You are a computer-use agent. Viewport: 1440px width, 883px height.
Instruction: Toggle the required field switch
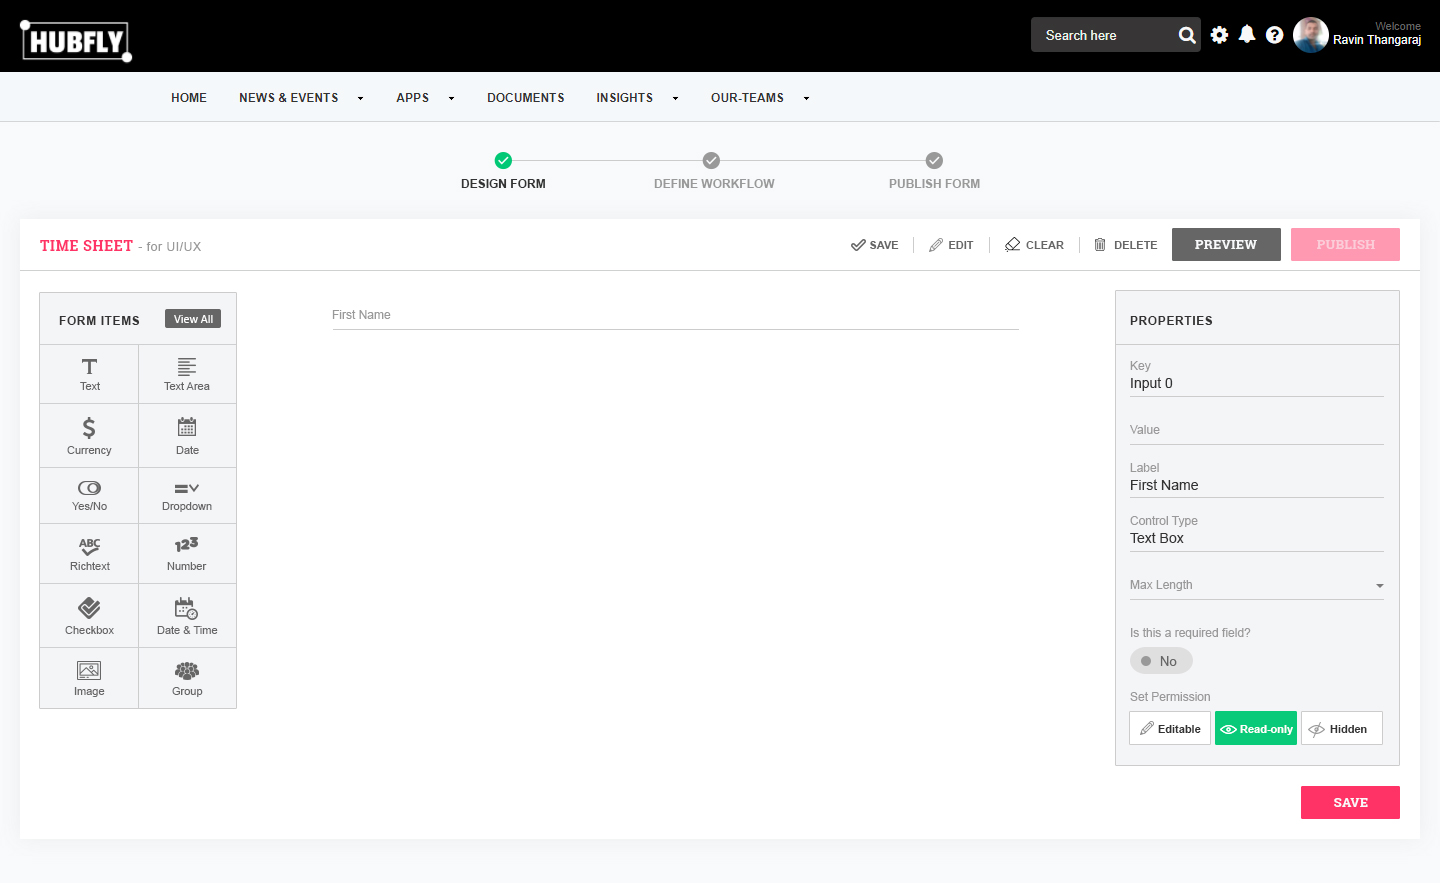pos(1161,661)
